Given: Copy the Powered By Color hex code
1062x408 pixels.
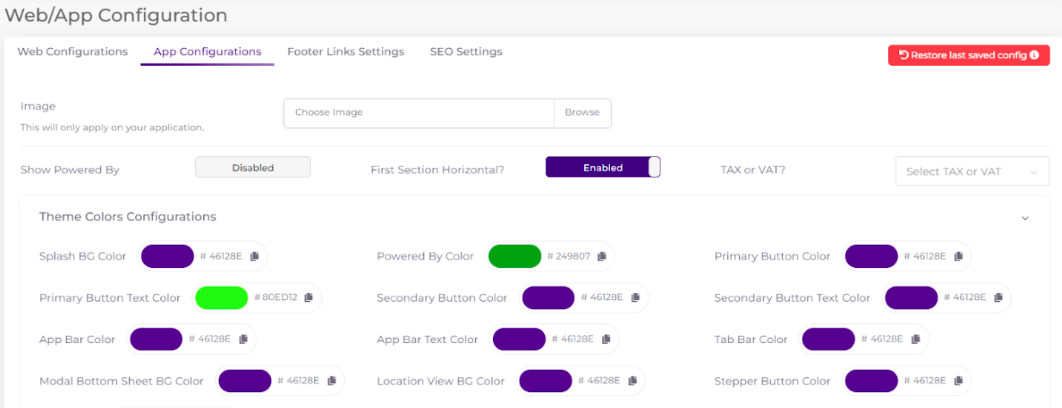Looking at the screenshot, I should (x=602, y=256).
